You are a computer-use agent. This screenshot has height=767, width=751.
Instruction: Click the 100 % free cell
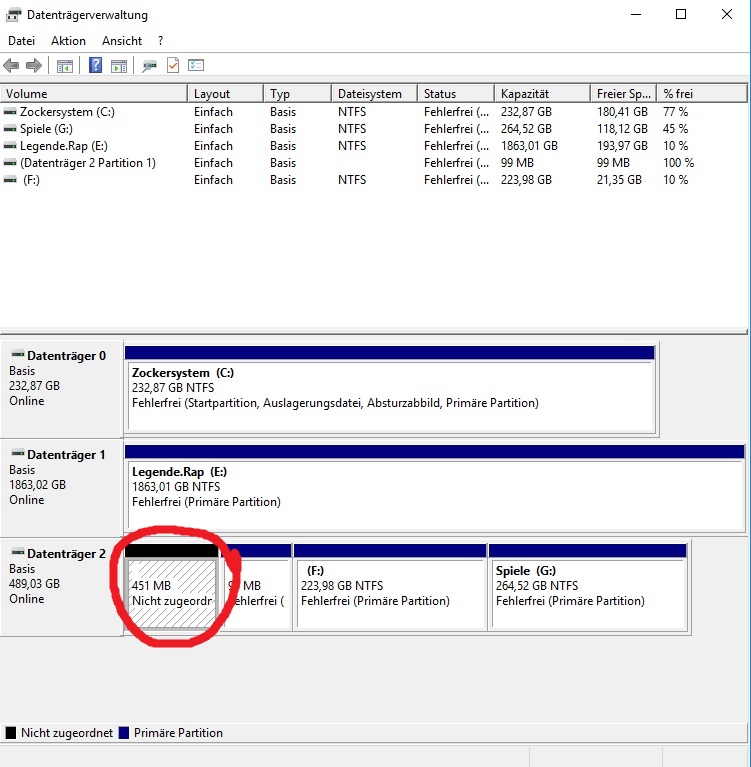click(x=678, y=163)
